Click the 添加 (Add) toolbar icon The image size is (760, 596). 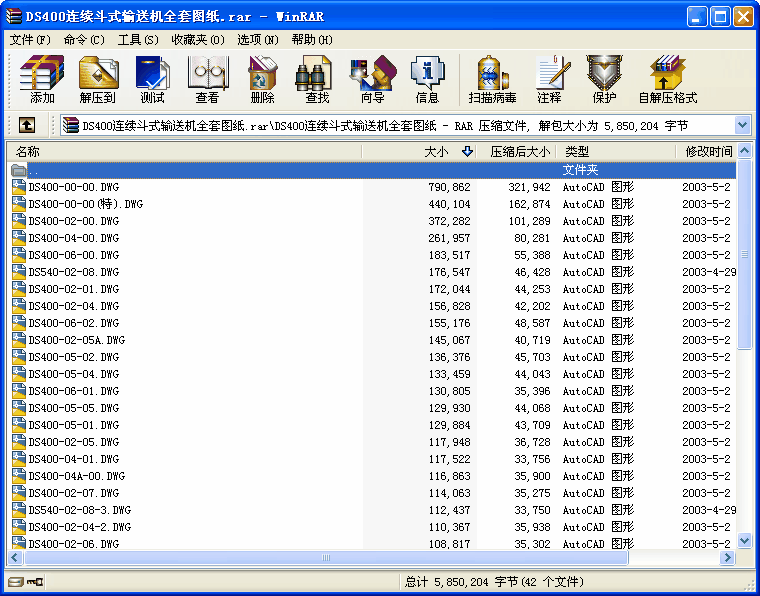42,80
